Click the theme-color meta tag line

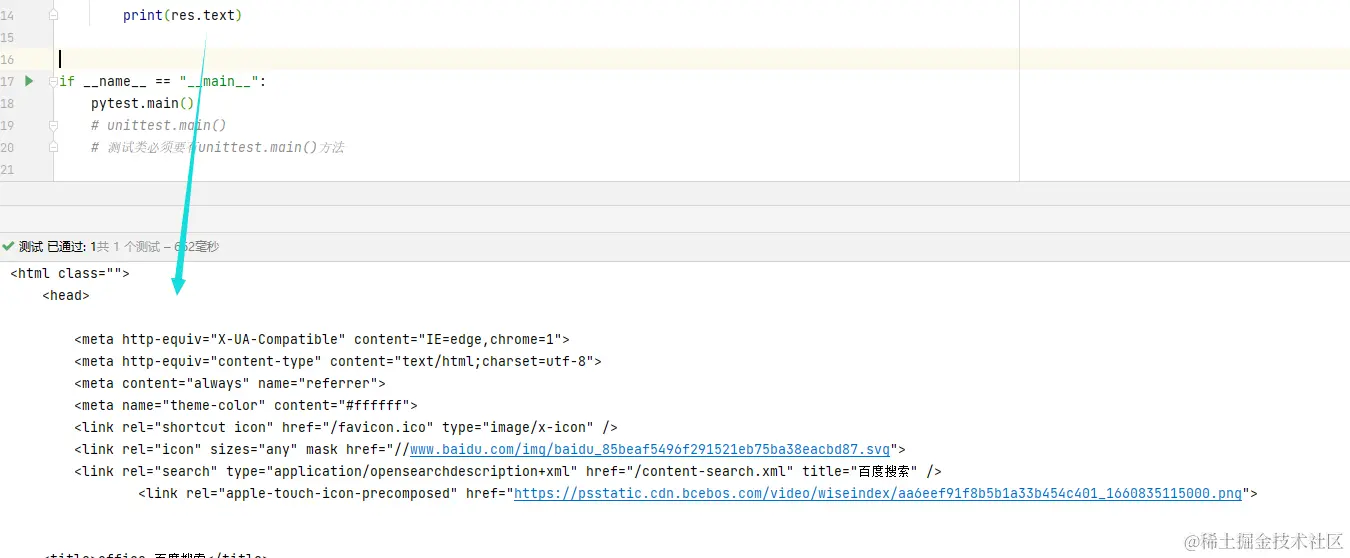245,406
